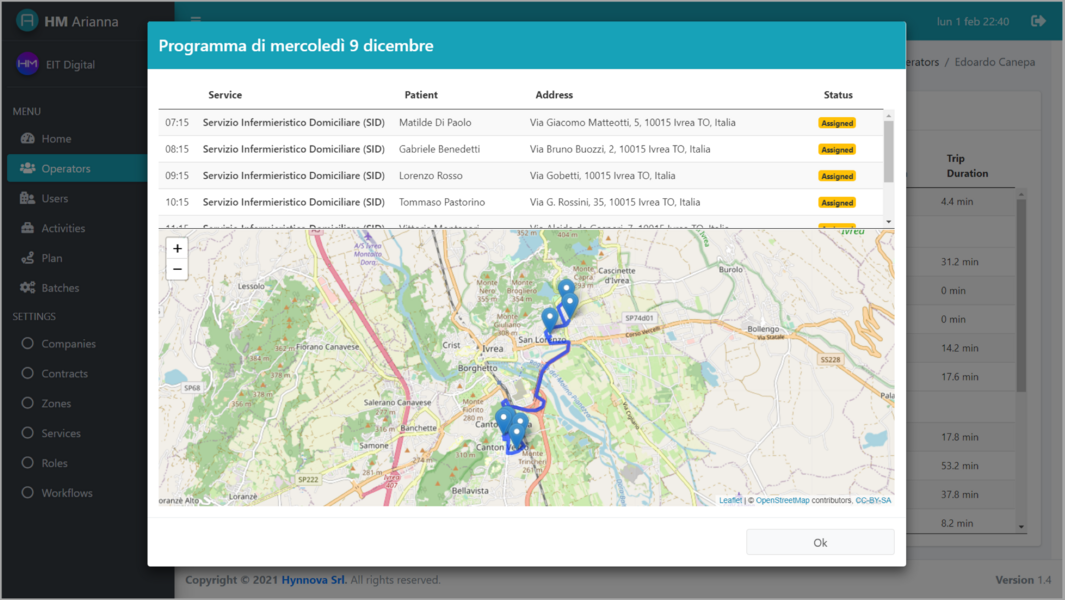Click the Plan icon in sidebar
This screenshot has width=1065, height=600.
[28, 258]
